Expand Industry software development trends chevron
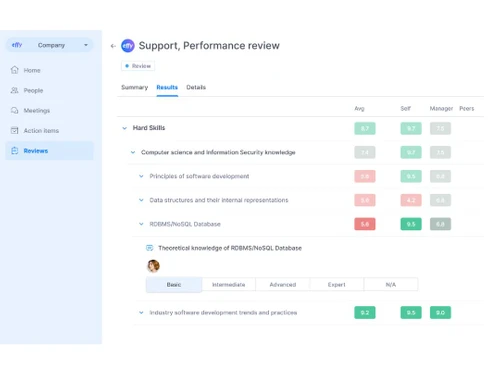500x375 pixels. click(141, 313)
